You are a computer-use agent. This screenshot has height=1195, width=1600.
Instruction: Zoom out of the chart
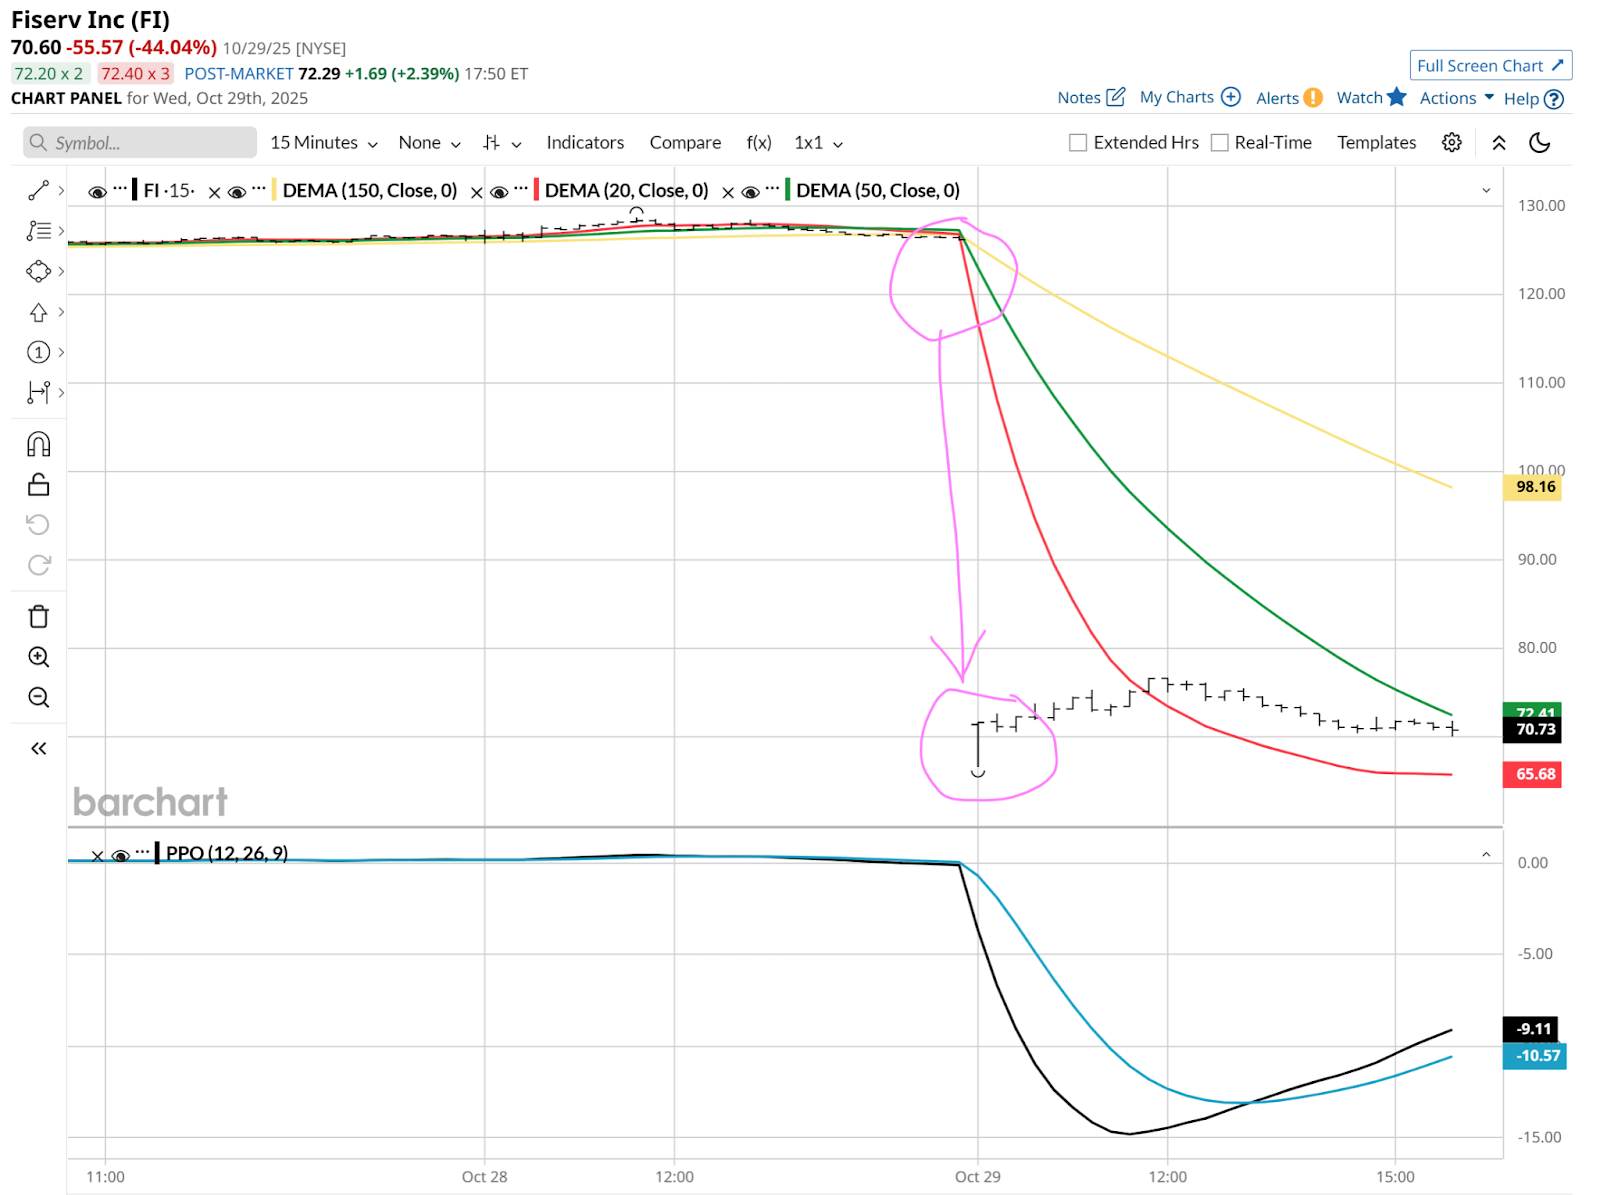click(38, 697)
